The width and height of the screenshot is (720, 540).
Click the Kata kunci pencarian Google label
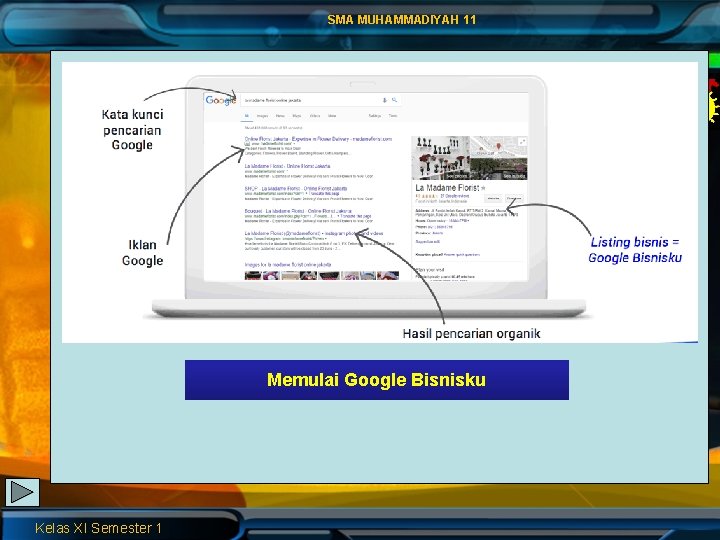click(x=132, y=129)
